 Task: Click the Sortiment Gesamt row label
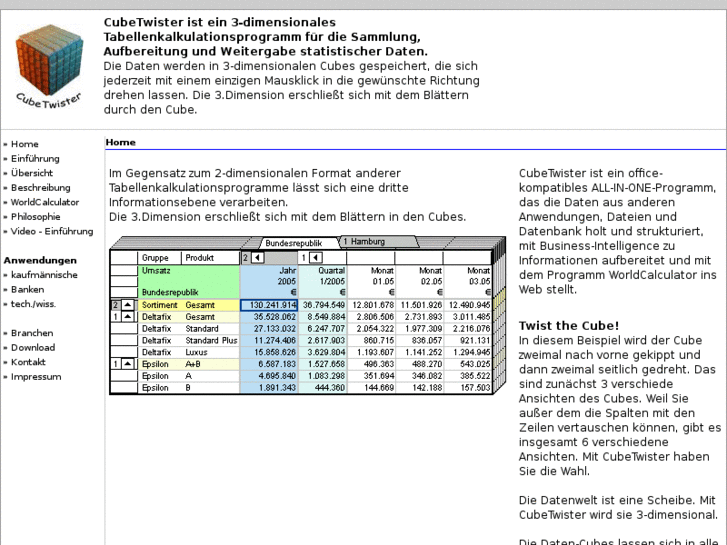point(189,305)
